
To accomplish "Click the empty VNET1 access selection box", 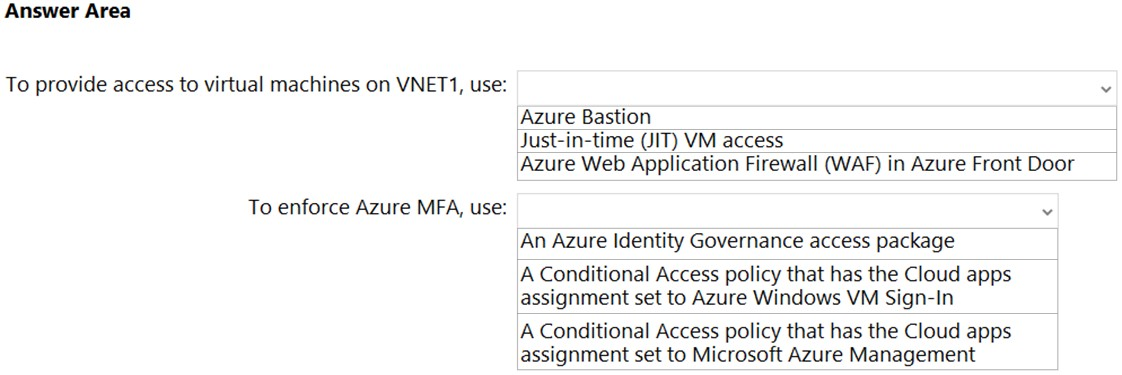I will tap(816, 88).
